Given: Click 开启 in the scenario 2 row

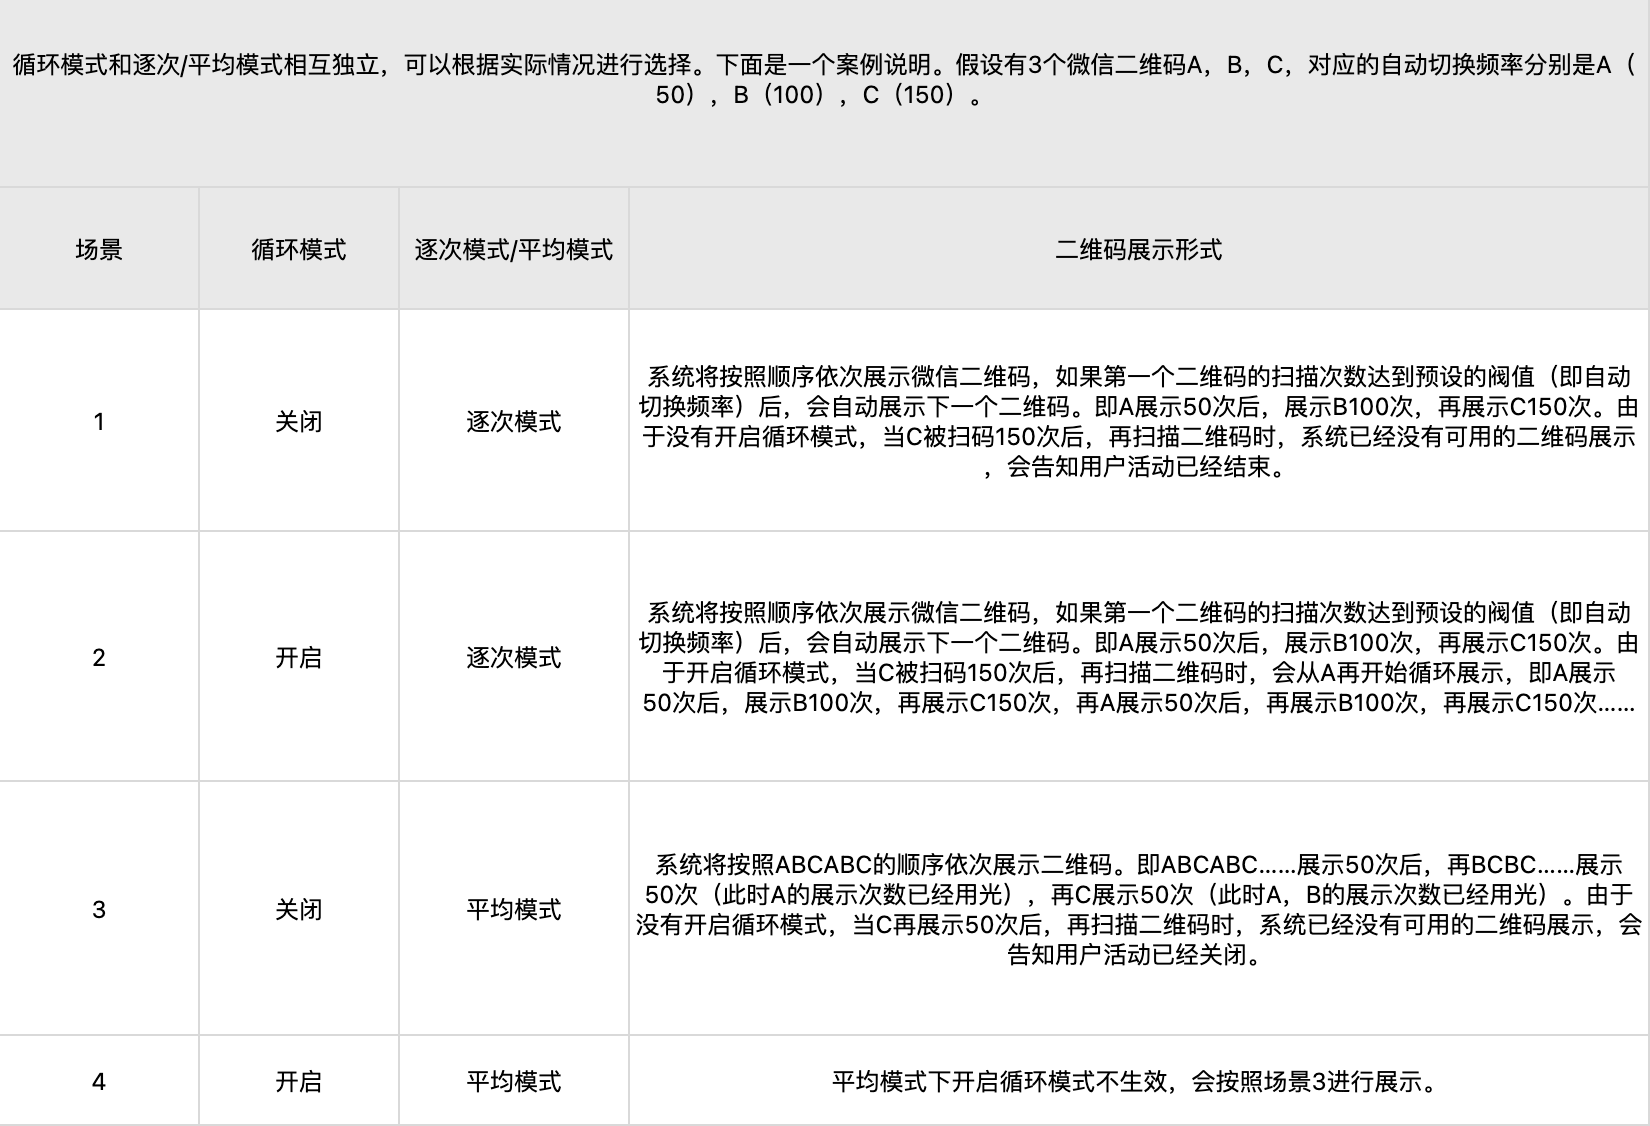Looking at the screenshot, I should point(298,658).
